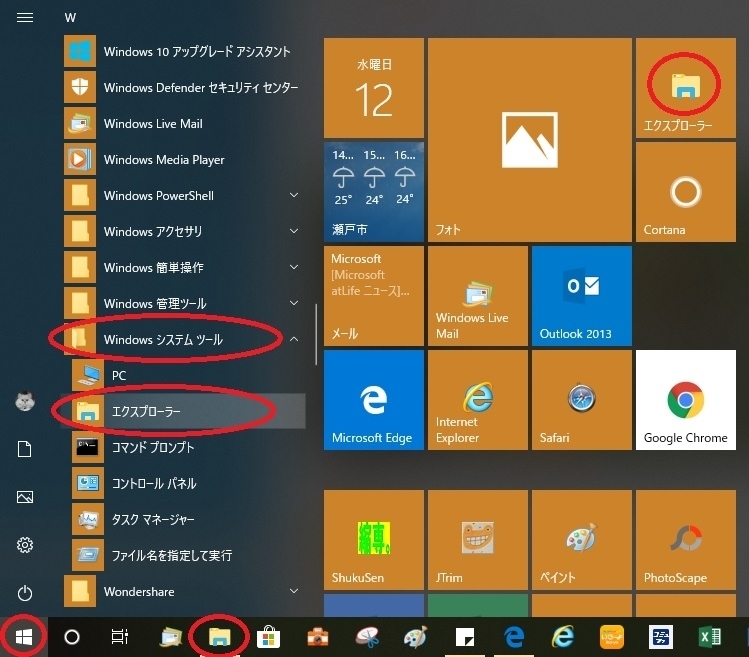Launch the Google Chrome tile
The height and width of the screenshot is (657, 749).
686,400
